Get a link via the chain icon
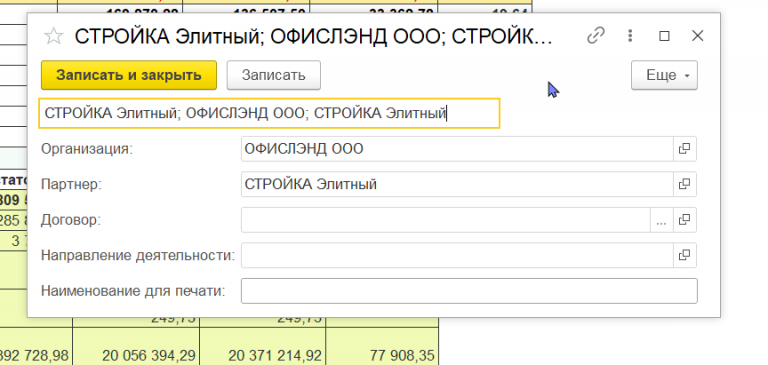The height and width of the screenshot is (365, 768). tap(596, 36)
